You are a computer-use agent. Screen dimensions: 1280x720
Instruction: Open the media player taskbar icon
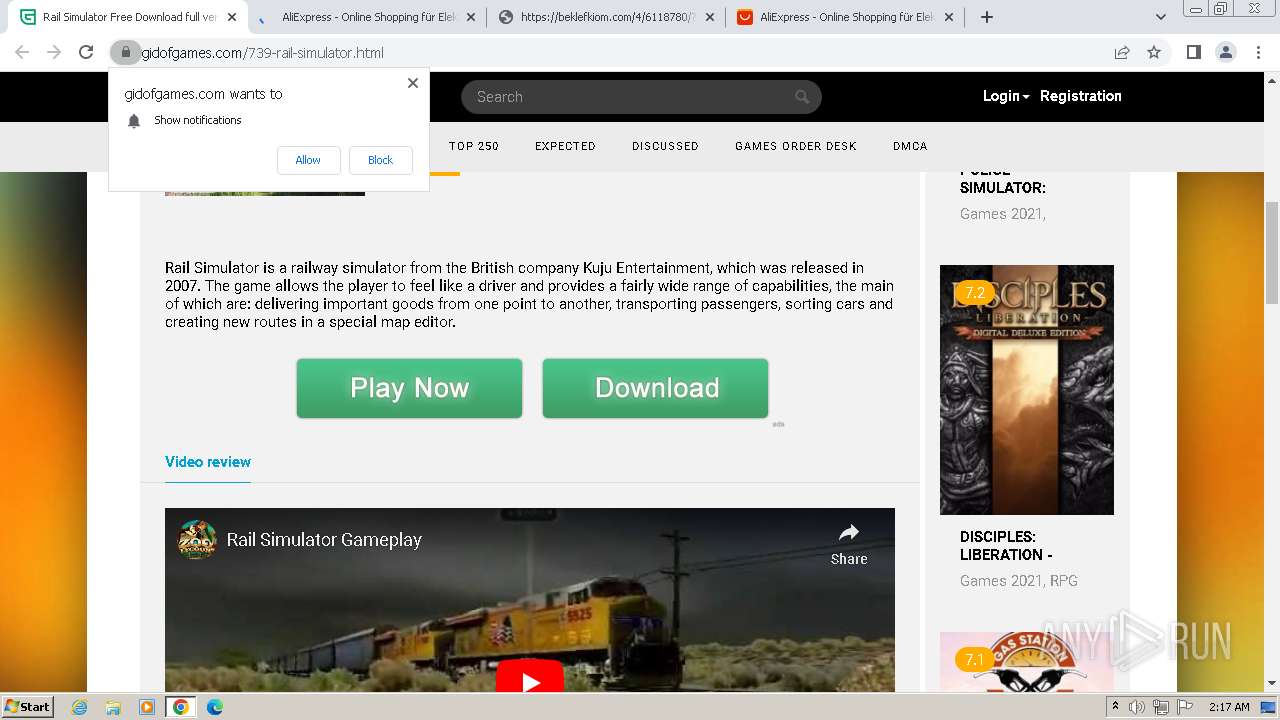tap(147, 707)
